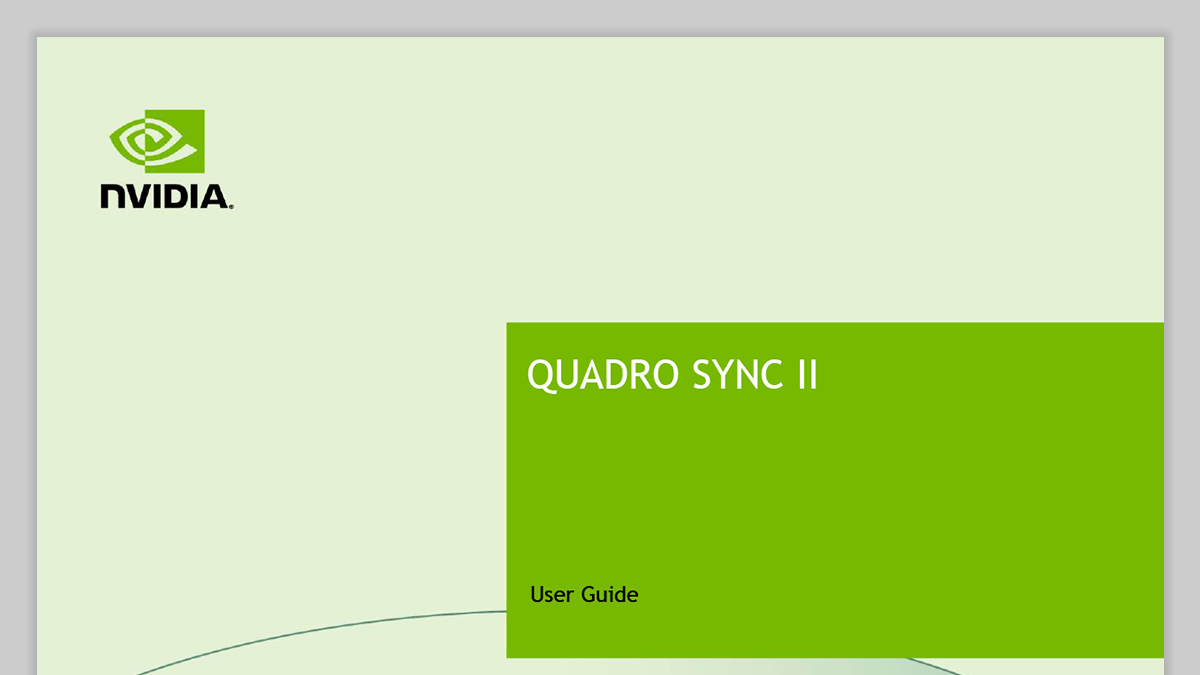Click the Roman numeral II in the title

[x=807, y=376]
